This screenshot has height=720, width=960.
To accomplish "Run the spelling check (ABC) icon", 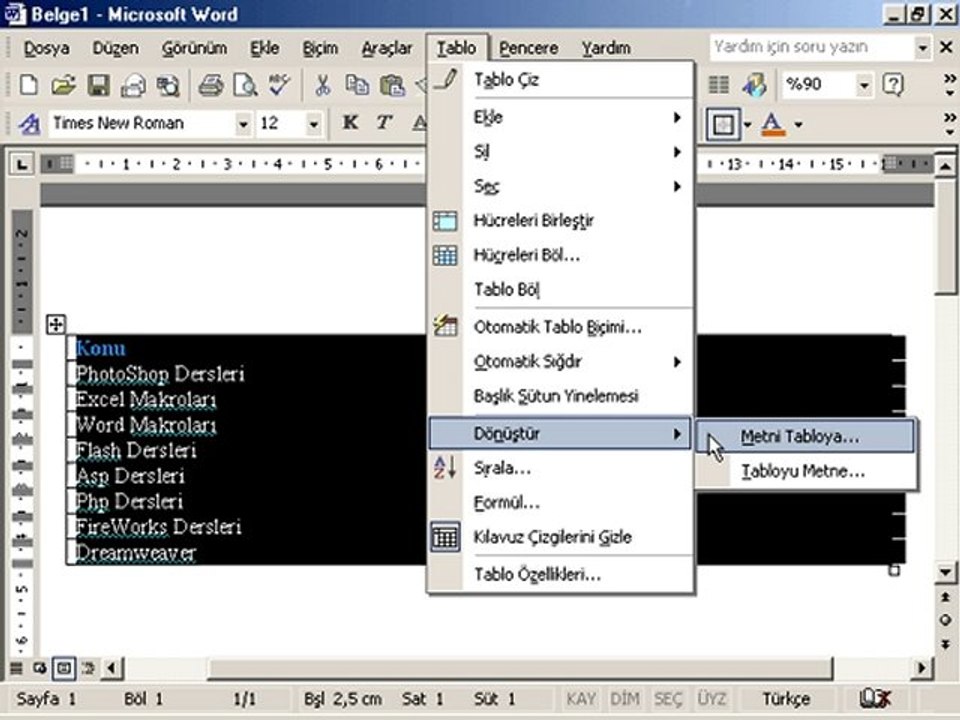I will pyautogui.click(x=279, y=85).
